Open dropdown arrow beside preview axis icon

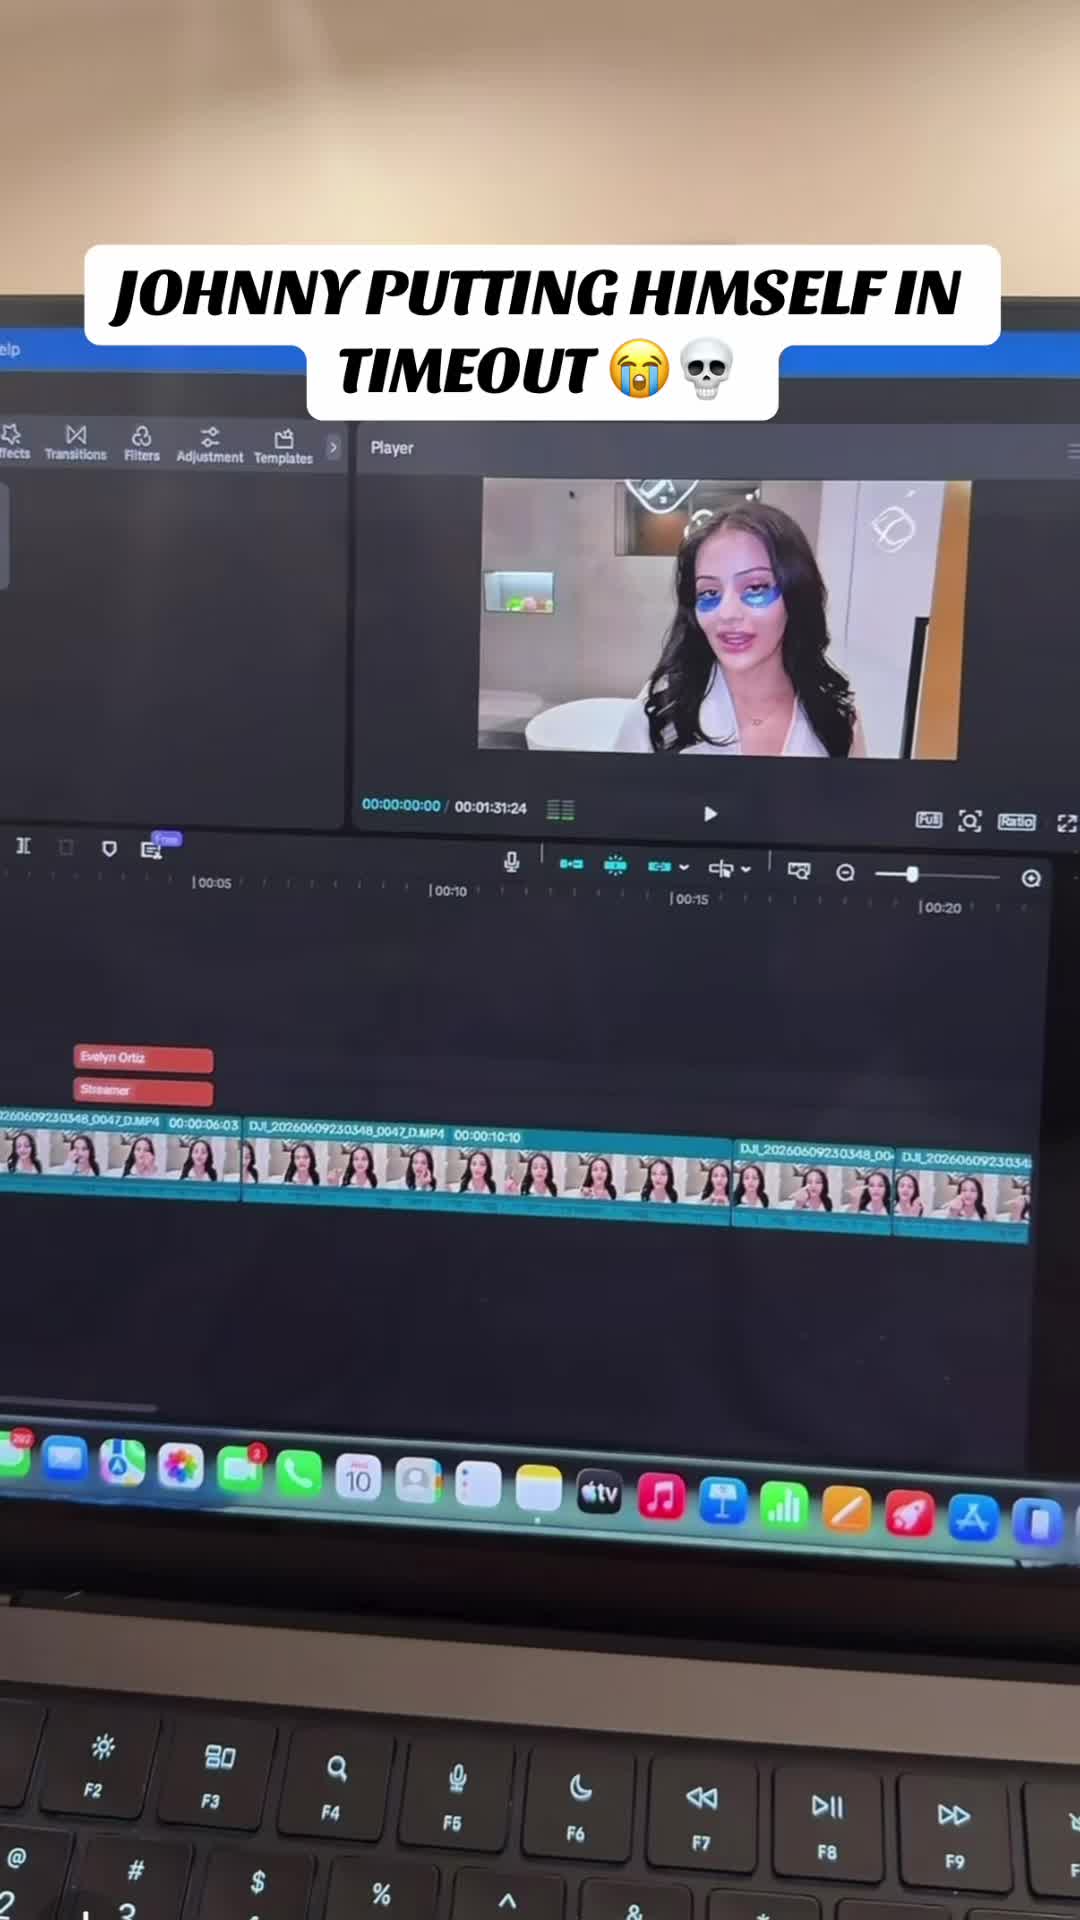click(746, 869)
